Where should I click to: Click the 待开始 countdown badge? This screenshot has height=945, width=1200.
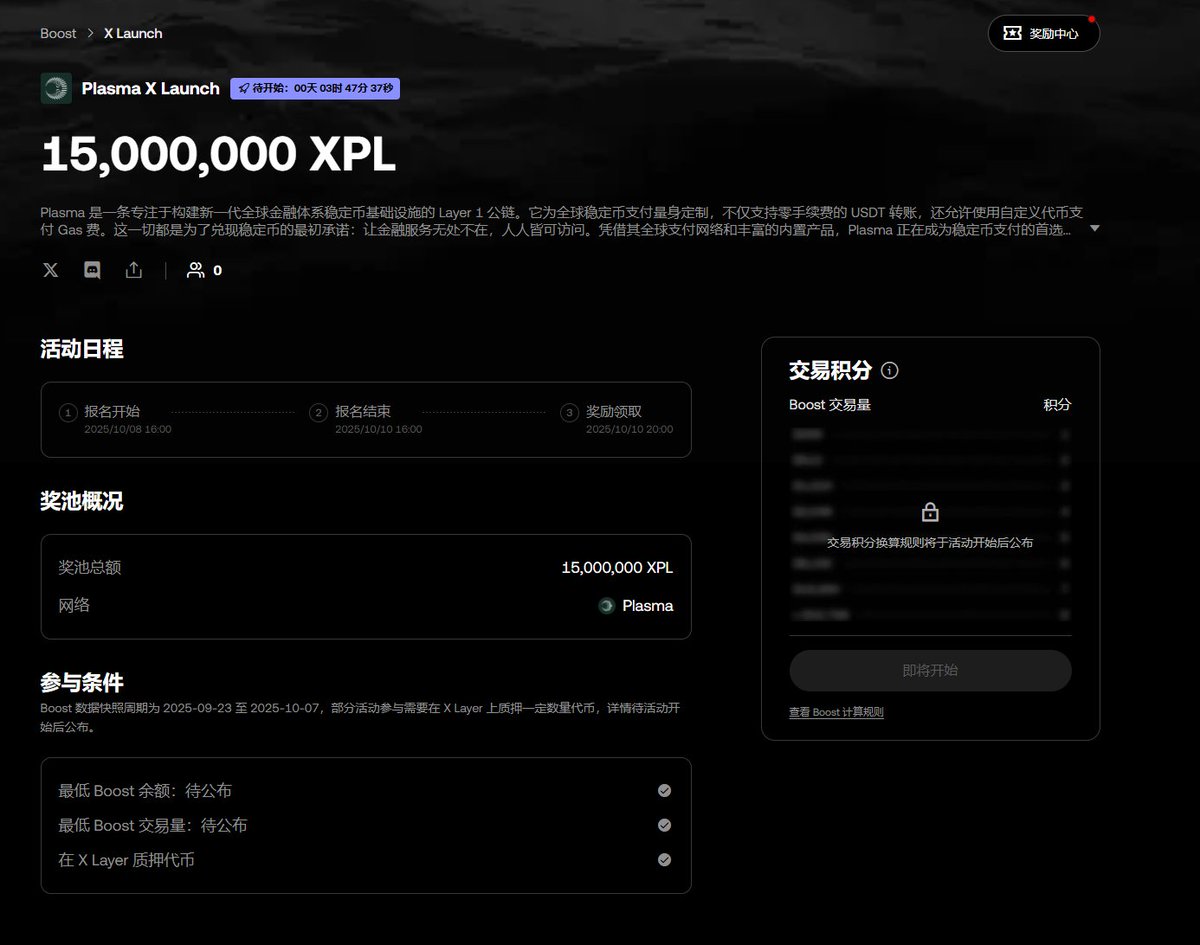[x=315, y=88]
